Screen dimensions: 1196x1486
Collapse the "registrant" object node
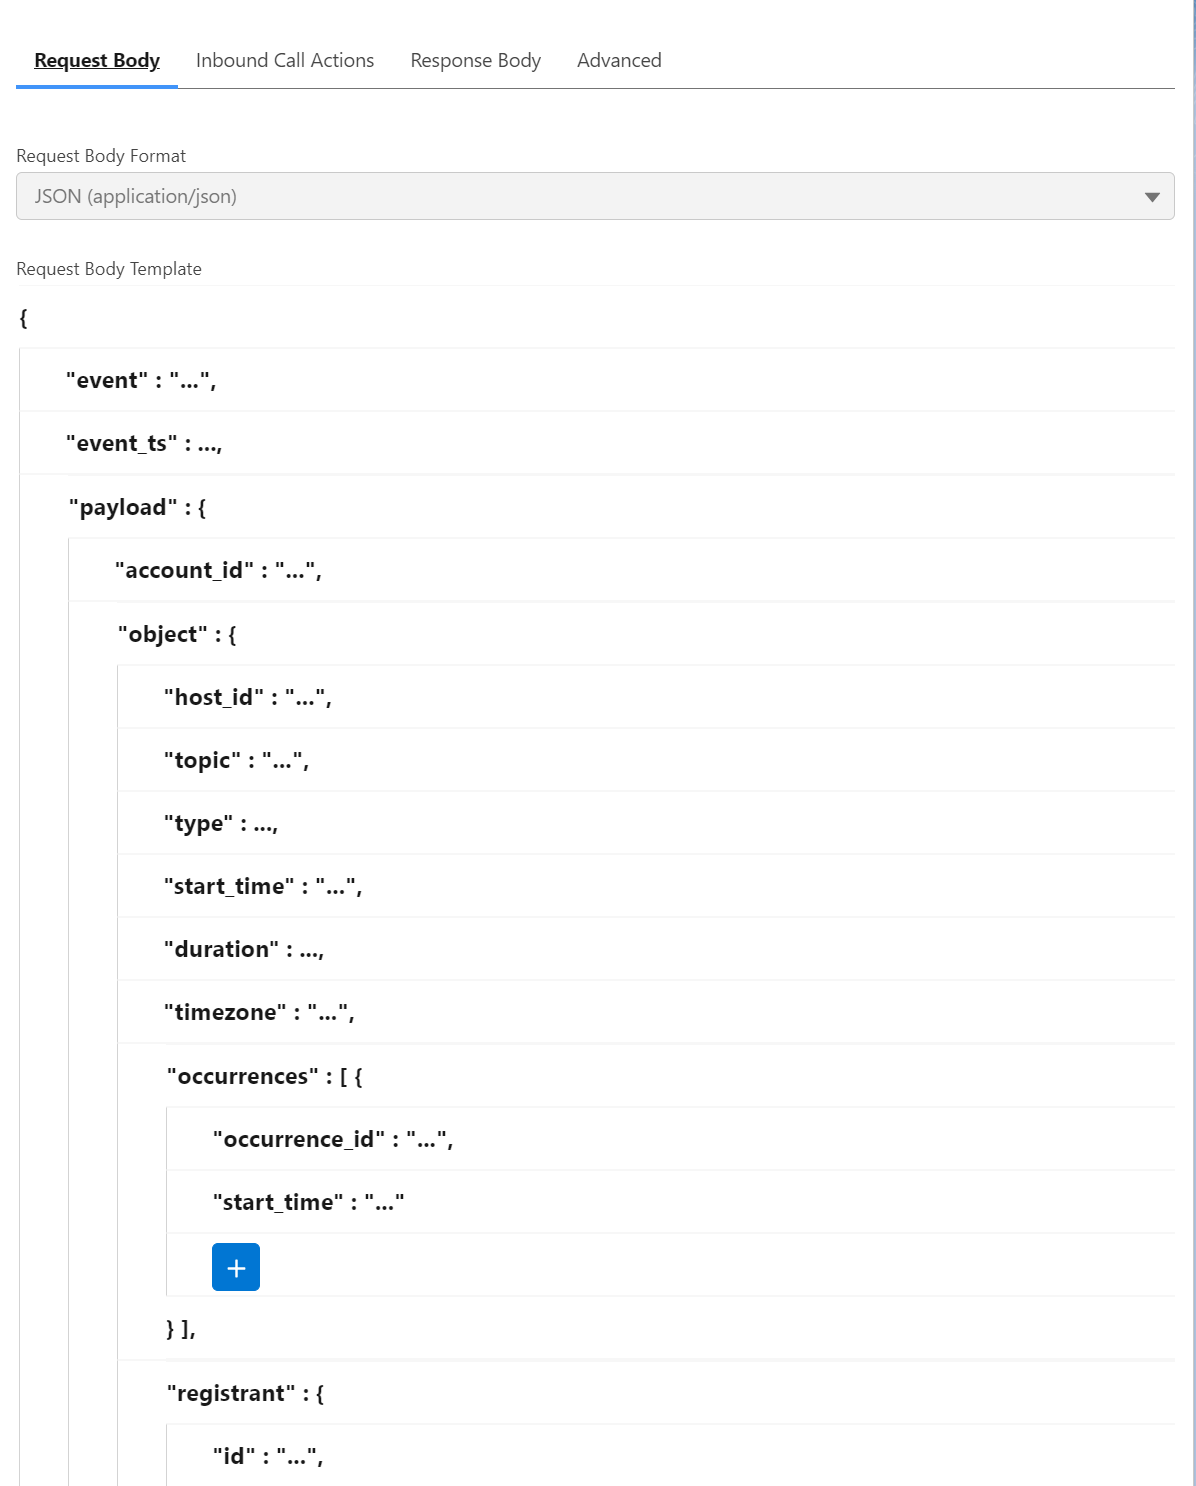tap(245, 1393)
